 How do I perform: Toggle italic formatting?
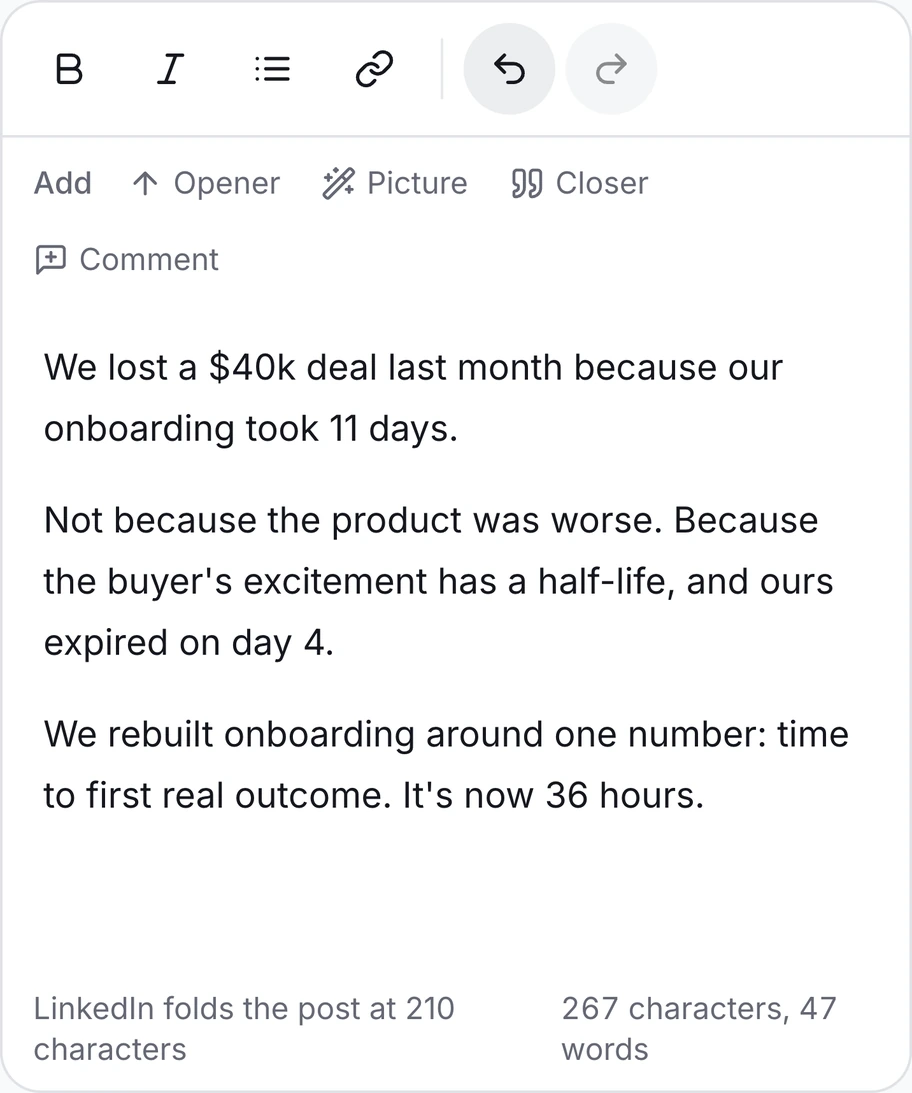170,69
